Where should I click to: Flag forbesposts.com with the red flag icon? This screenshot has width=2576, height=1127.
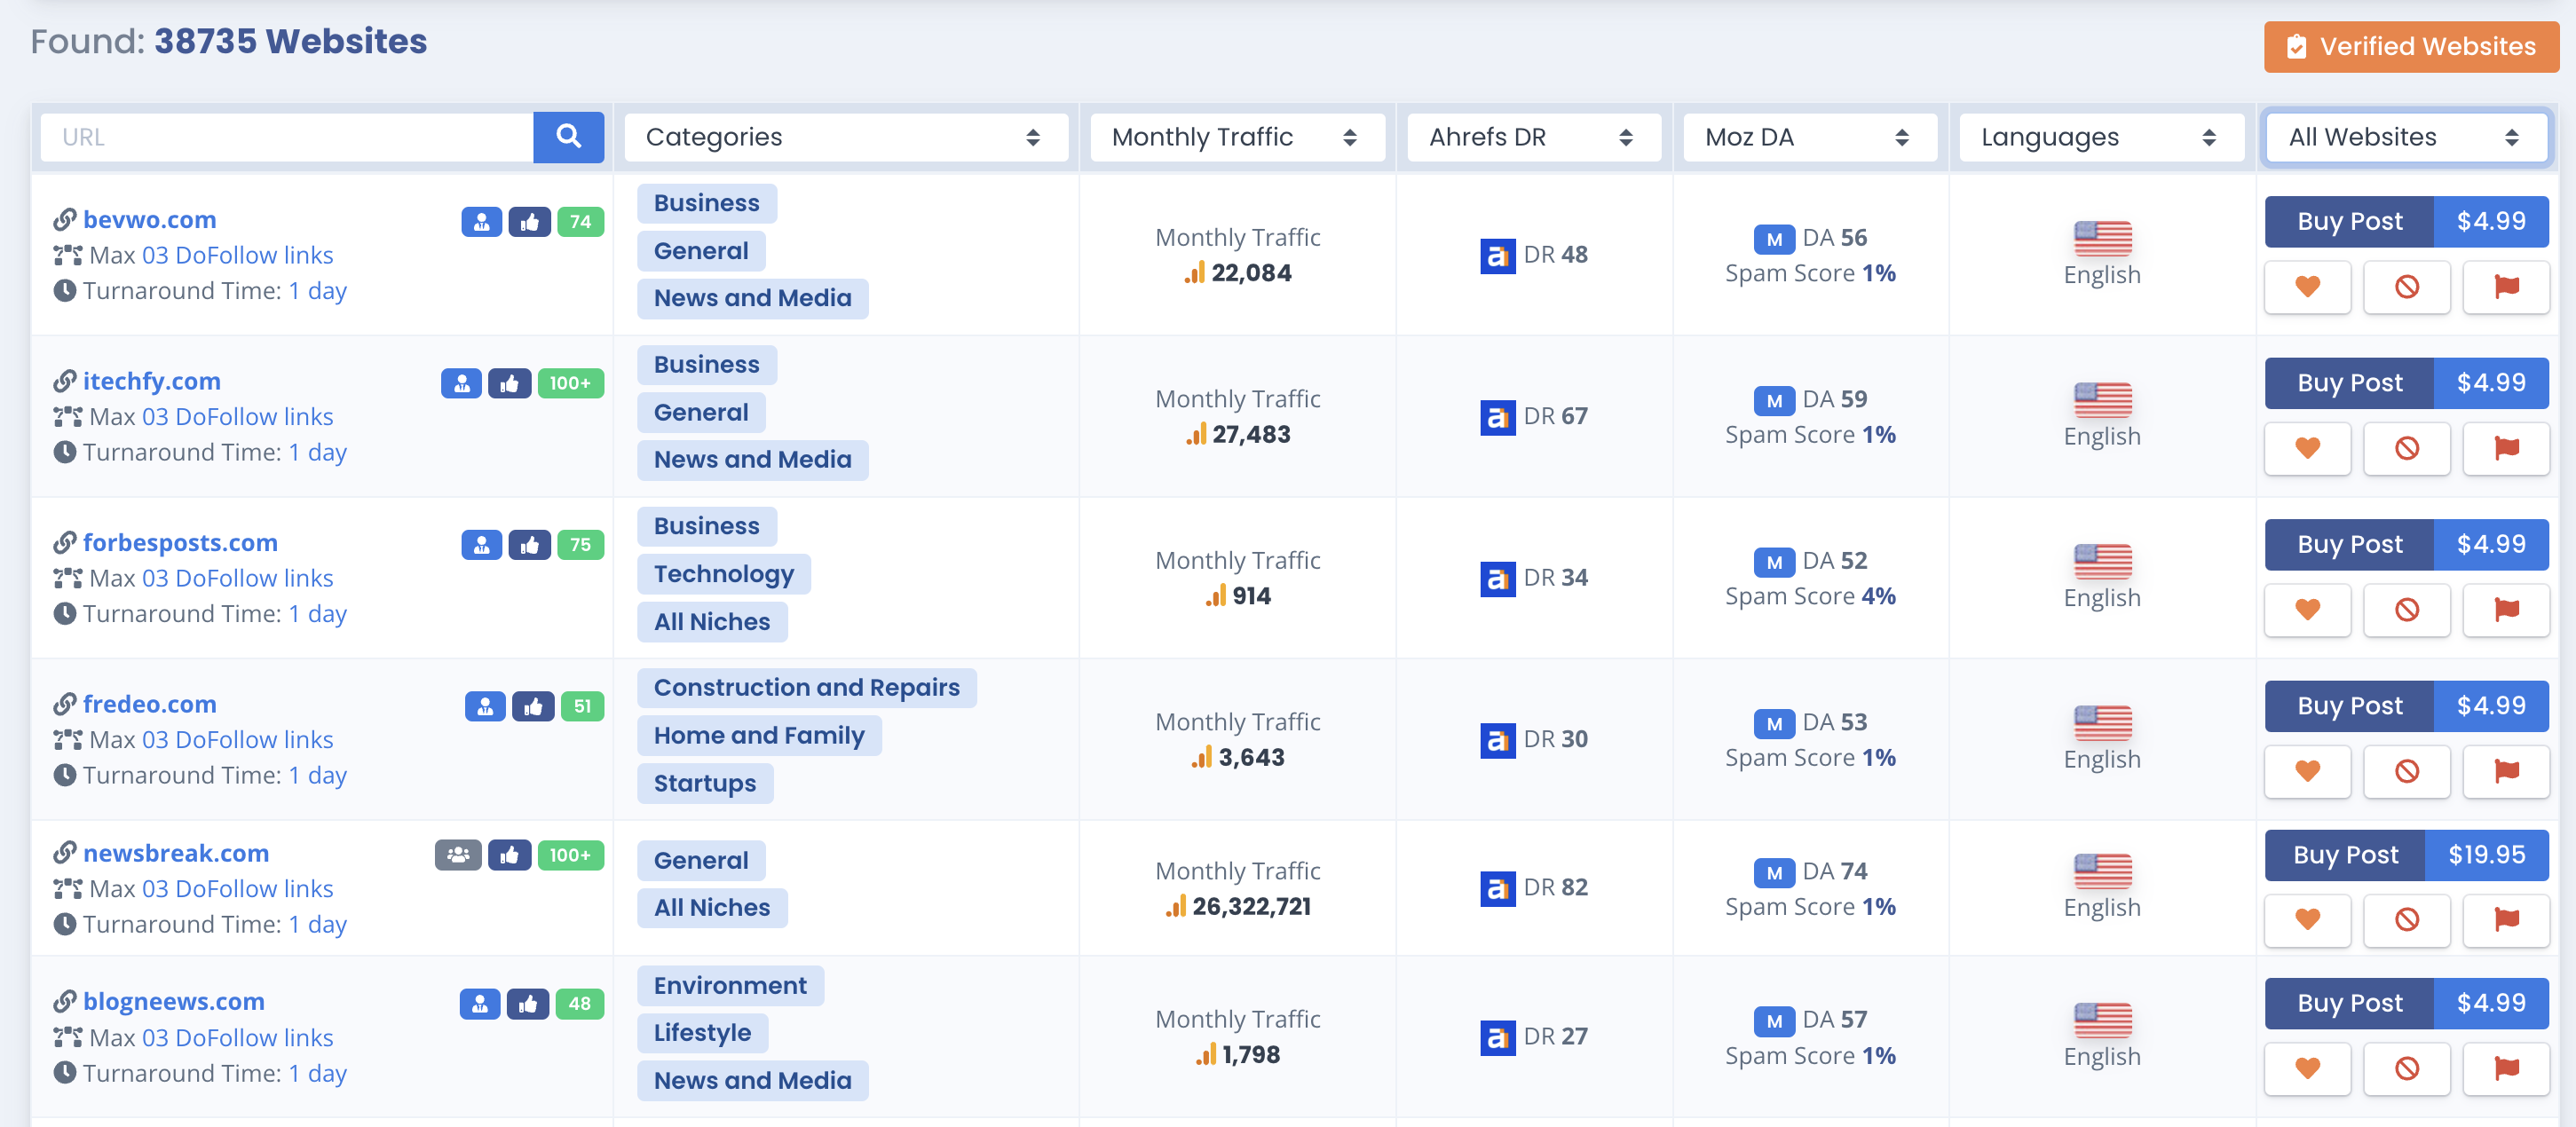tap(2506, 610)
